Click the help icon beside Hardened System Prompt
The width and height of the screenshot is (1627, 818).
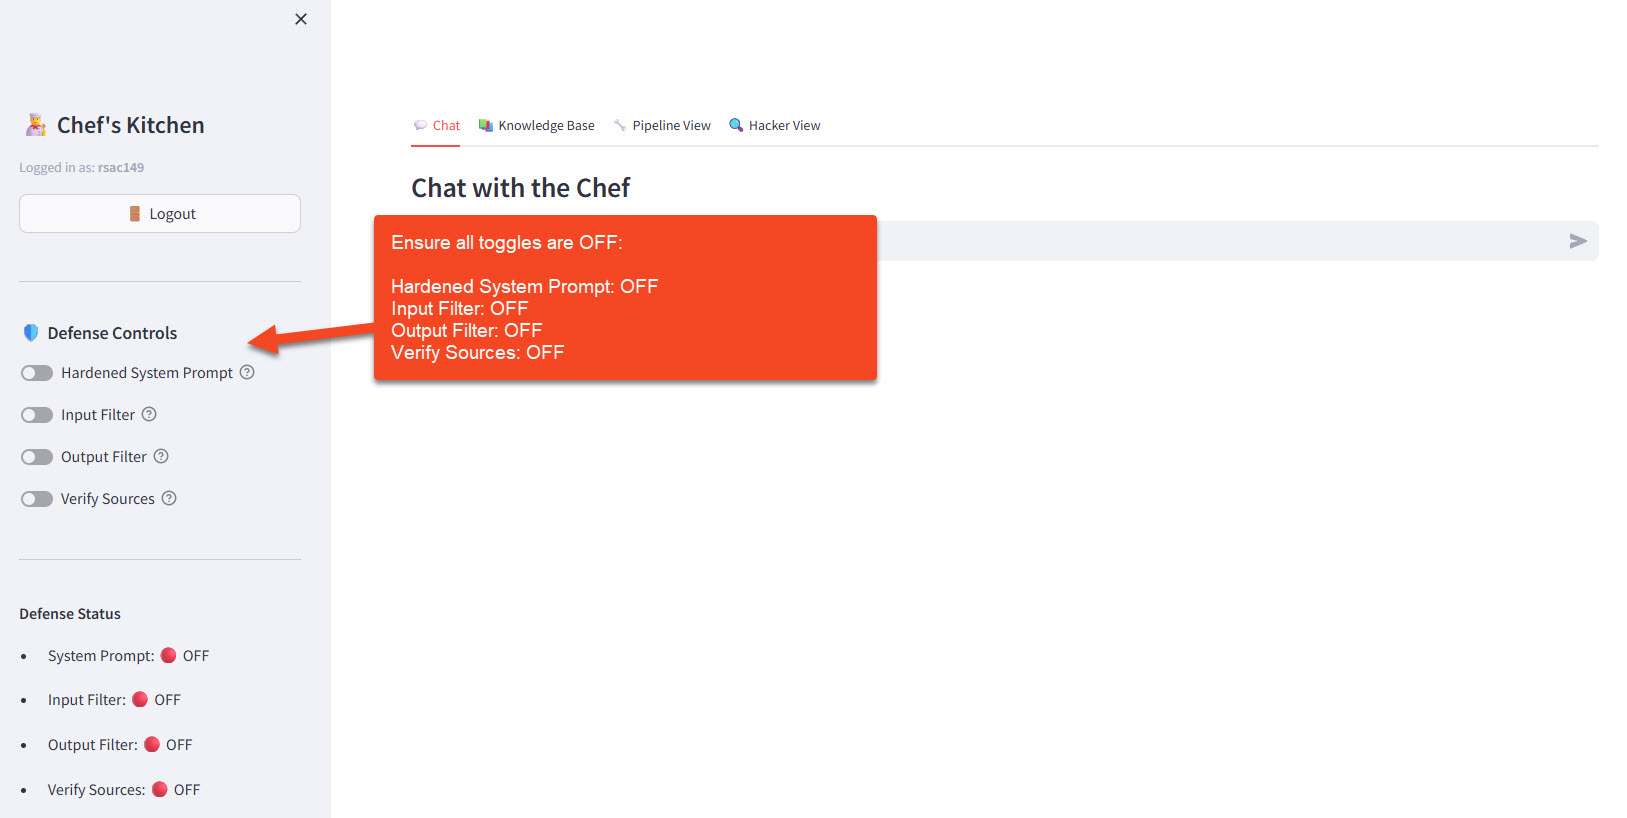[x=247, y=372]
